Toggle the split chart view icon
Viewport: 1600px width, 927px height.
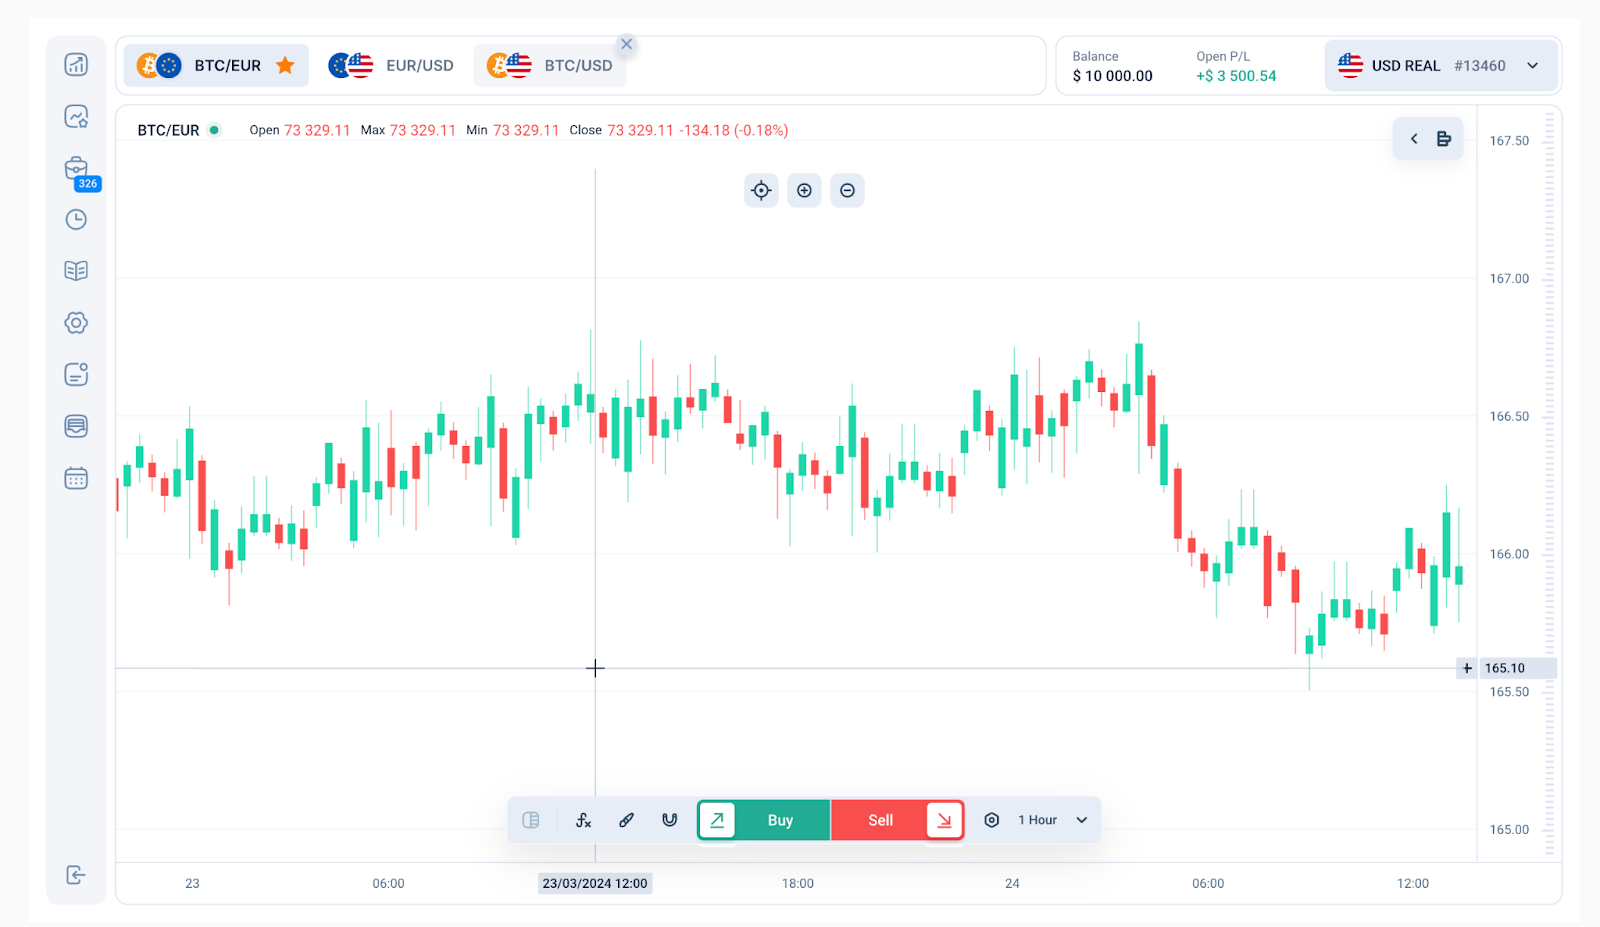point(531,819)
